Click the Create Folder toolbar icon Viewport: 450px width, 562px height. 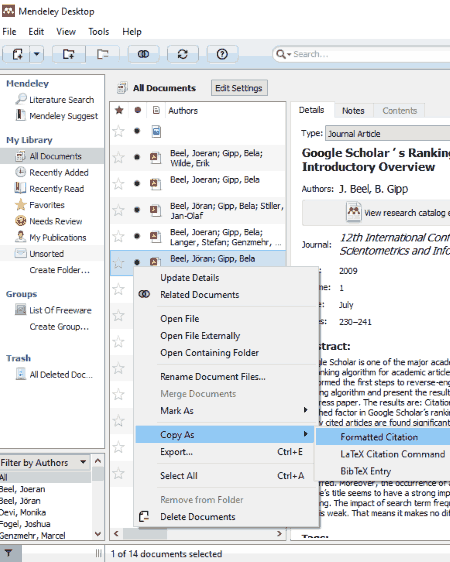tap(68, 54)
